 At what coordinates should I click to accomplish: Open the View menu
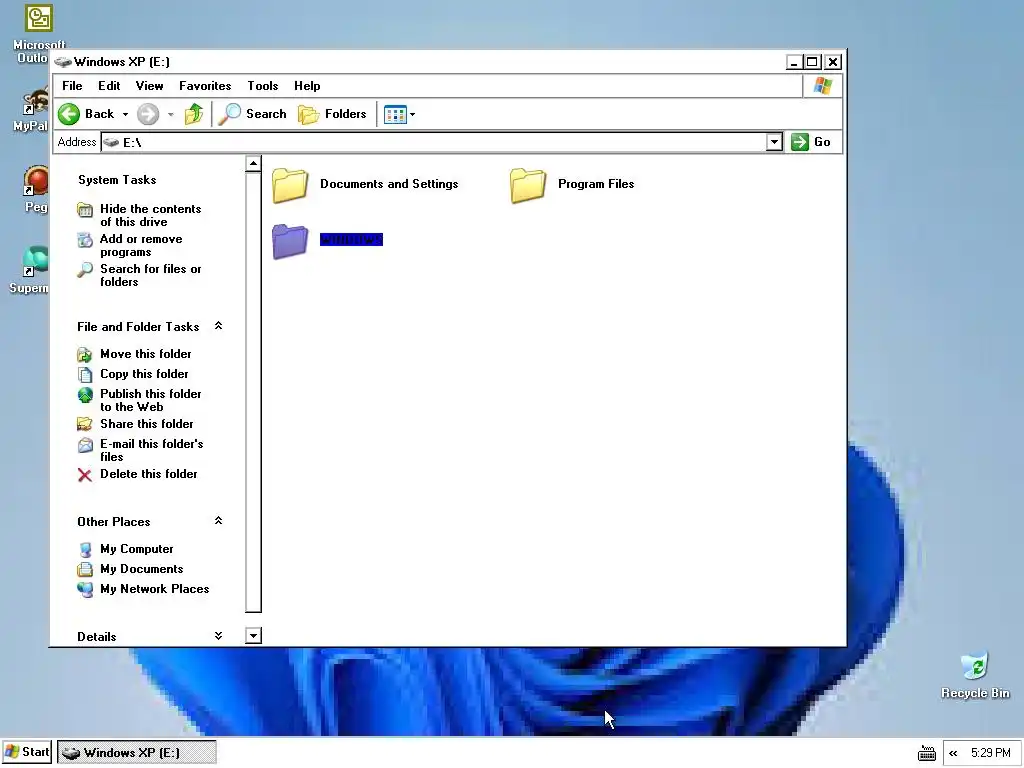(x=150, y=86)
